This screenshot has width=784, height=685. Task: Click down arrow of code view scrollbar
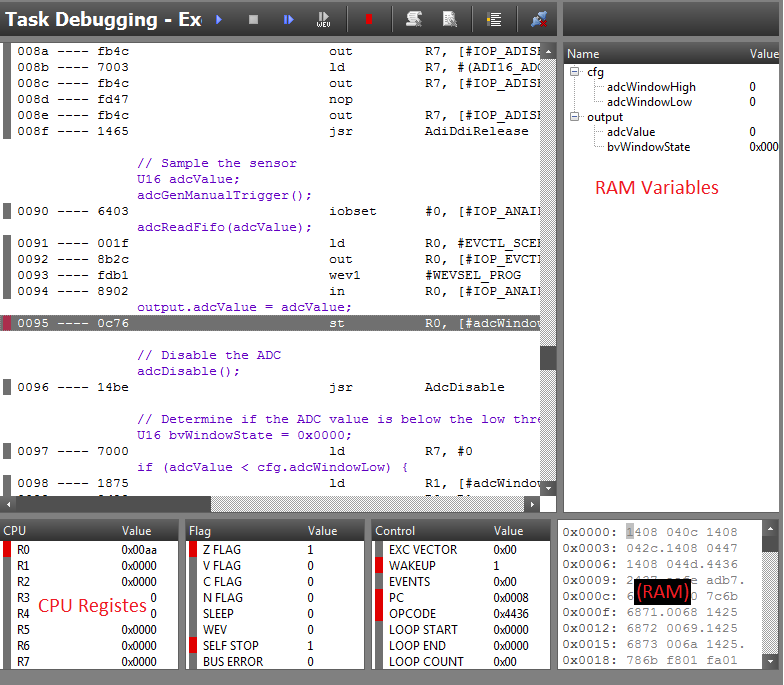coord(548,489)
